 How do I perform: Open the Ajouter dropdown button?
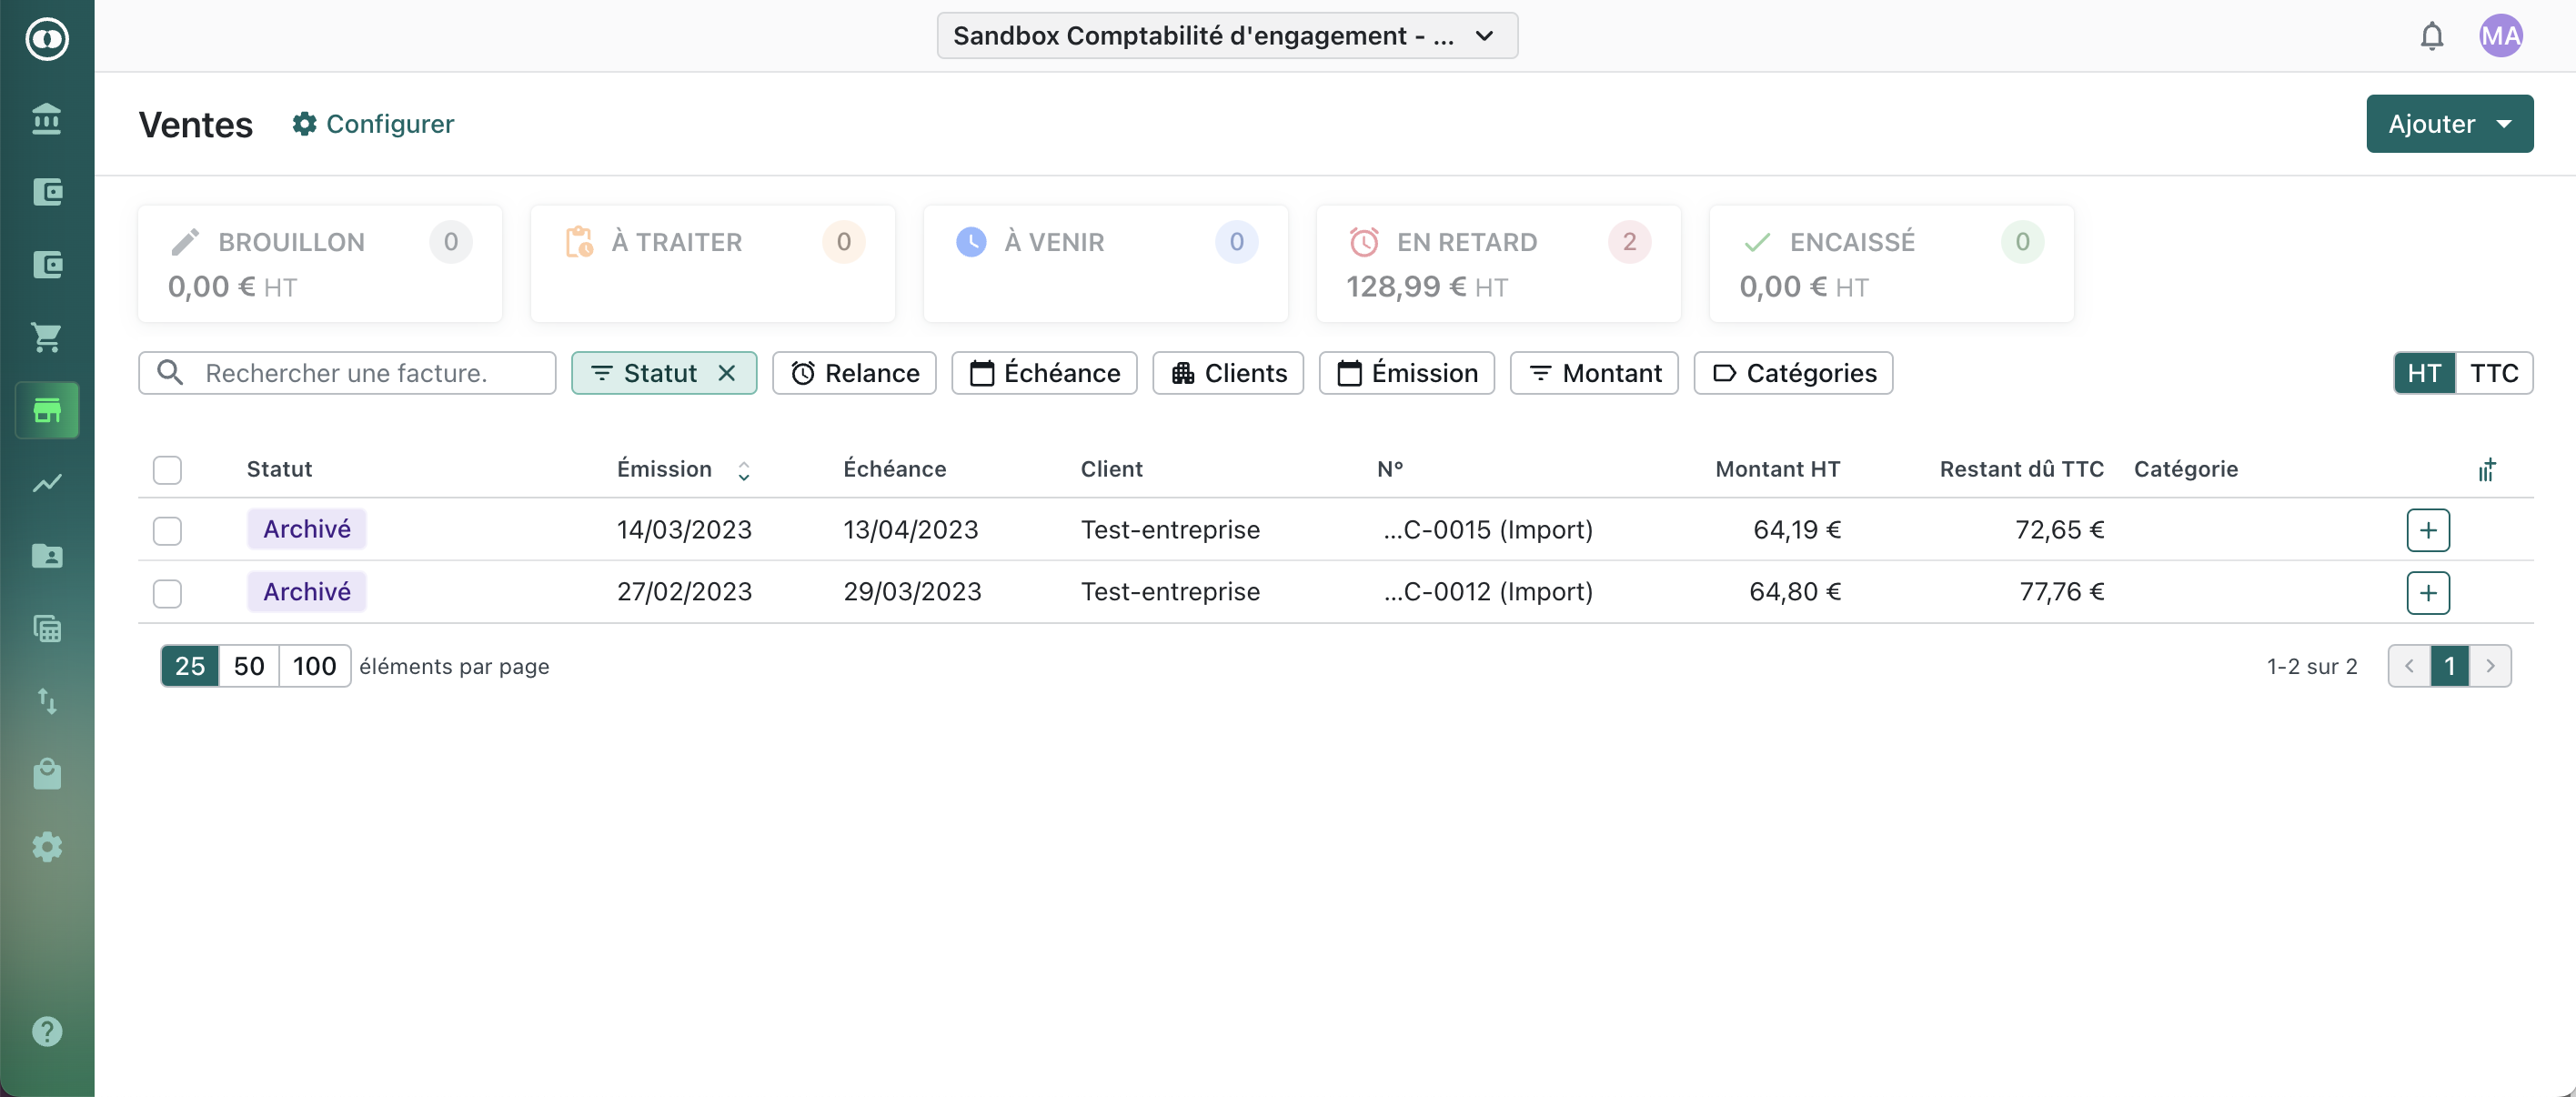point(2448,124)
